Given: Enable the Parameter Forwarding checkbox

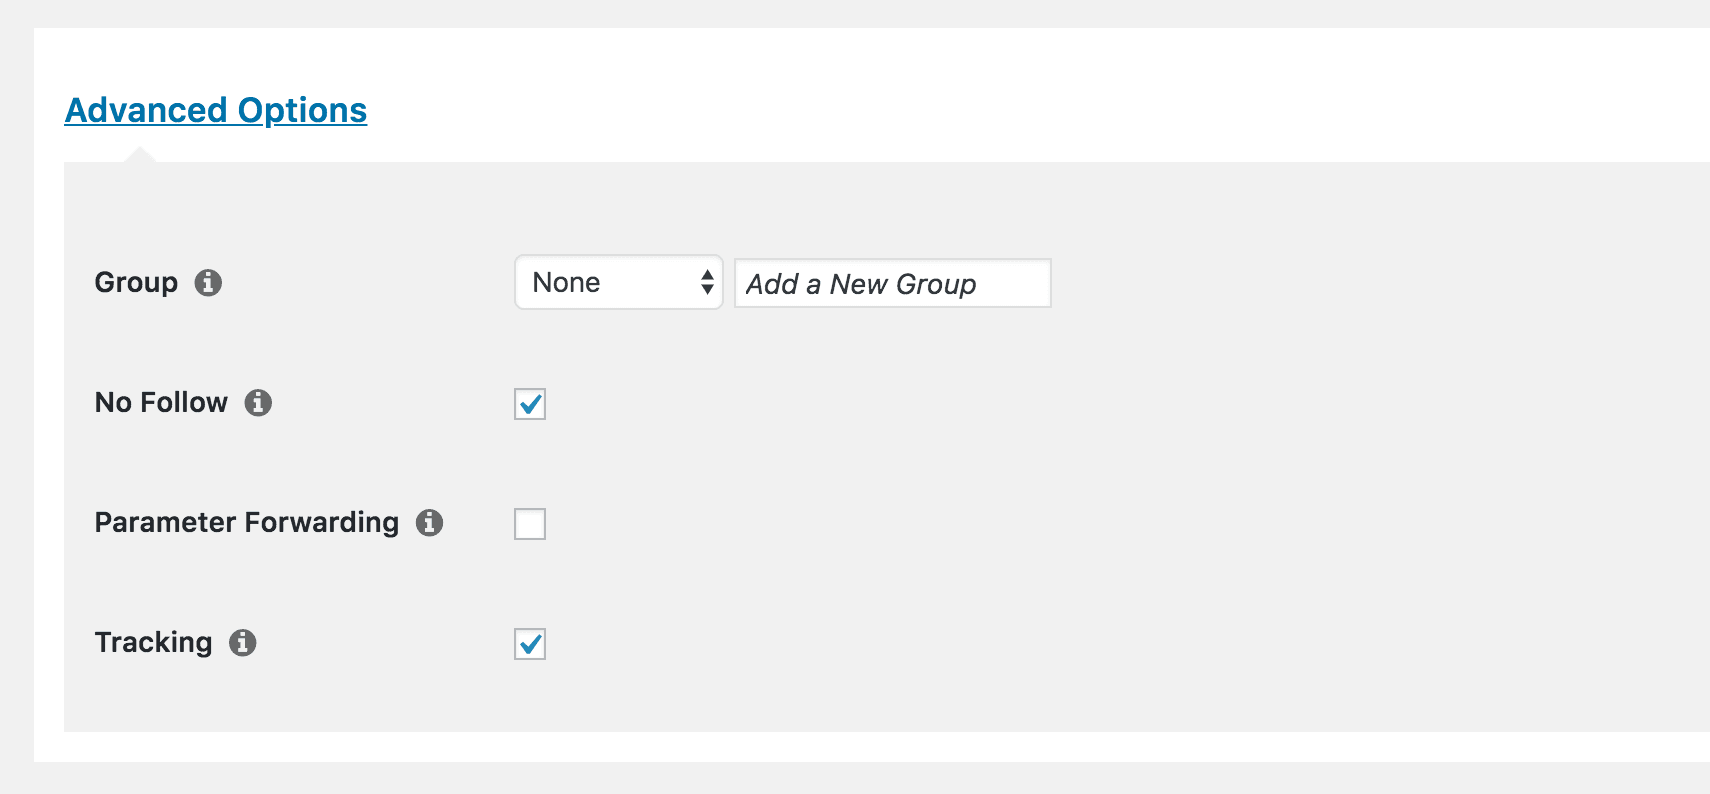Looking at the screenshot, I should (x=530, y=524).
